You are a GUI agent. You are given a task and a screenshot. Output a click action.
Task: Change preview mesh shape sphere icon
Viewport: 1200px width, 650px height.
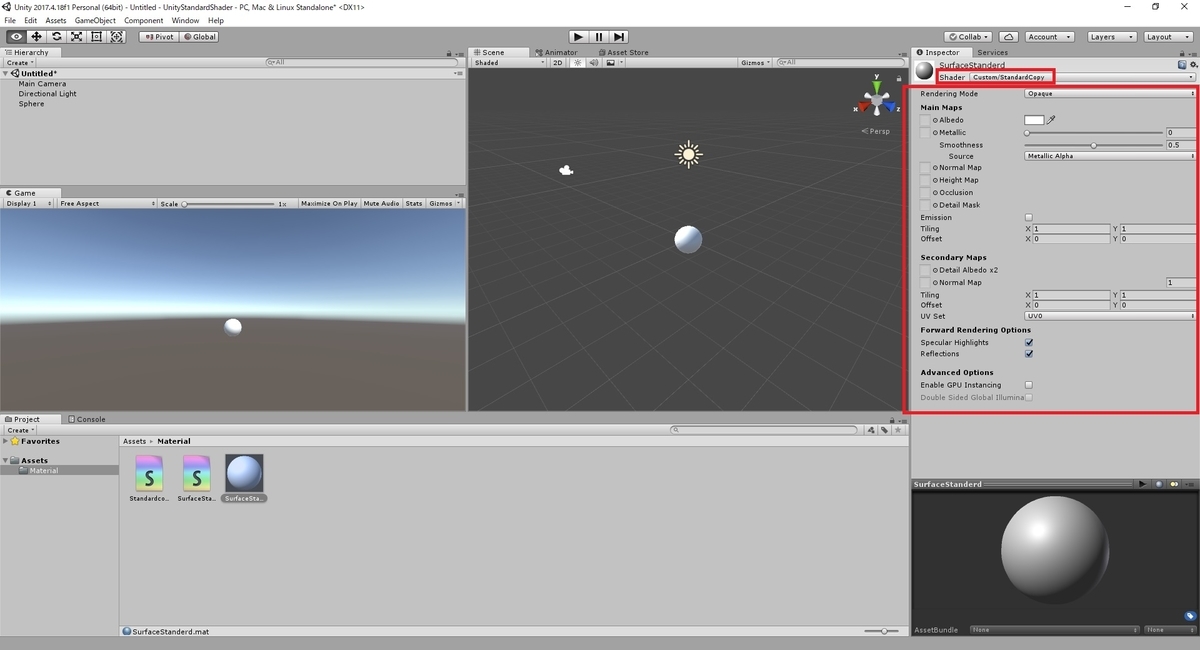coord(1159,484)
